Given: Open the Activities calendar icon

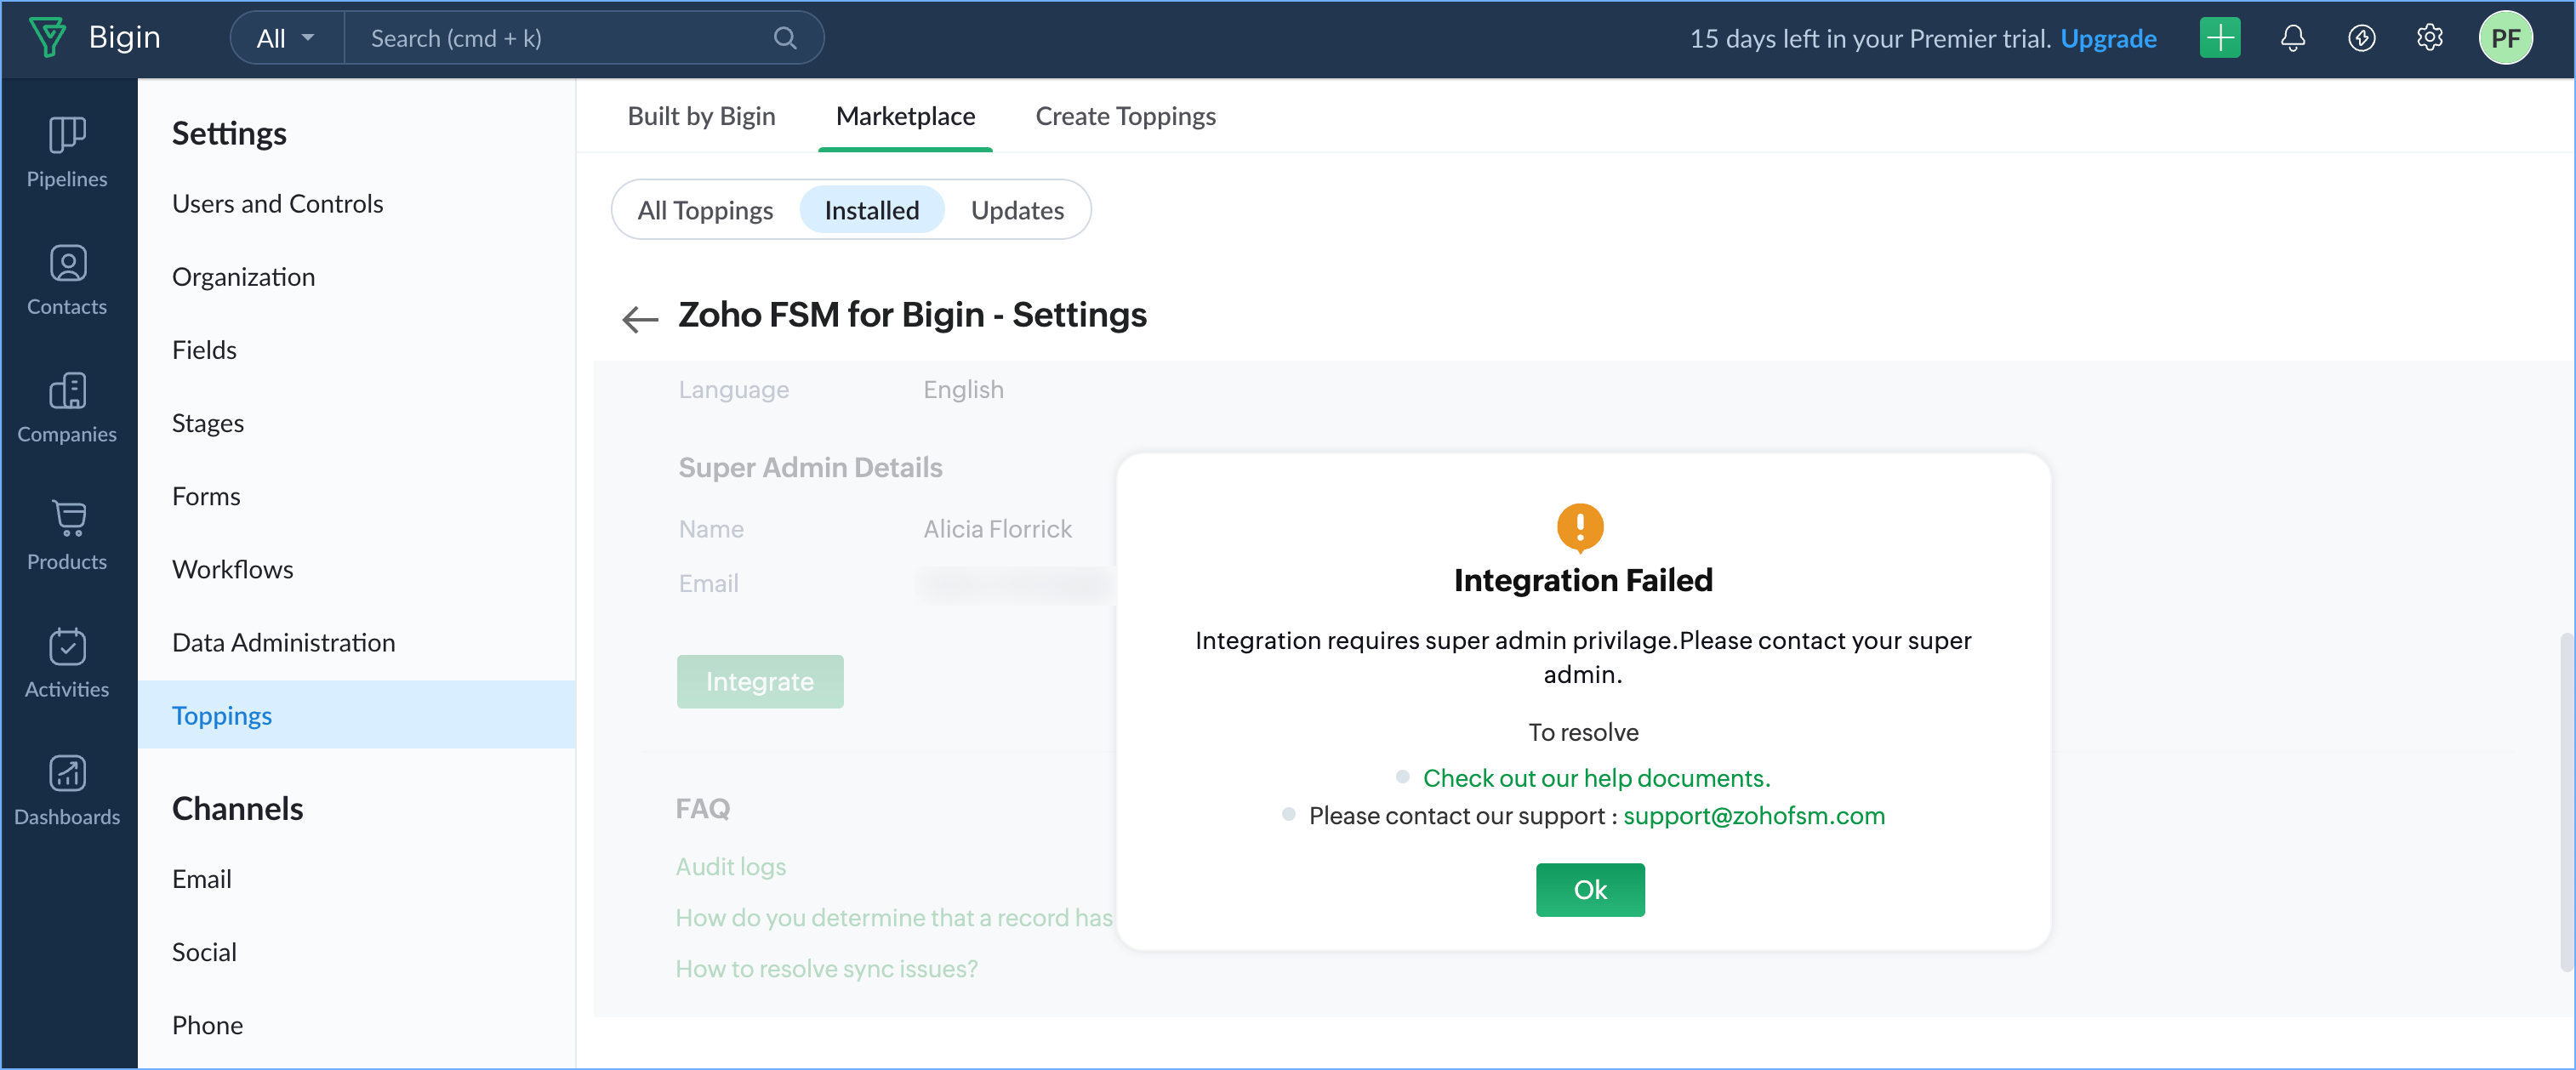Looking at the screenshot, I should tap(67, 646).
